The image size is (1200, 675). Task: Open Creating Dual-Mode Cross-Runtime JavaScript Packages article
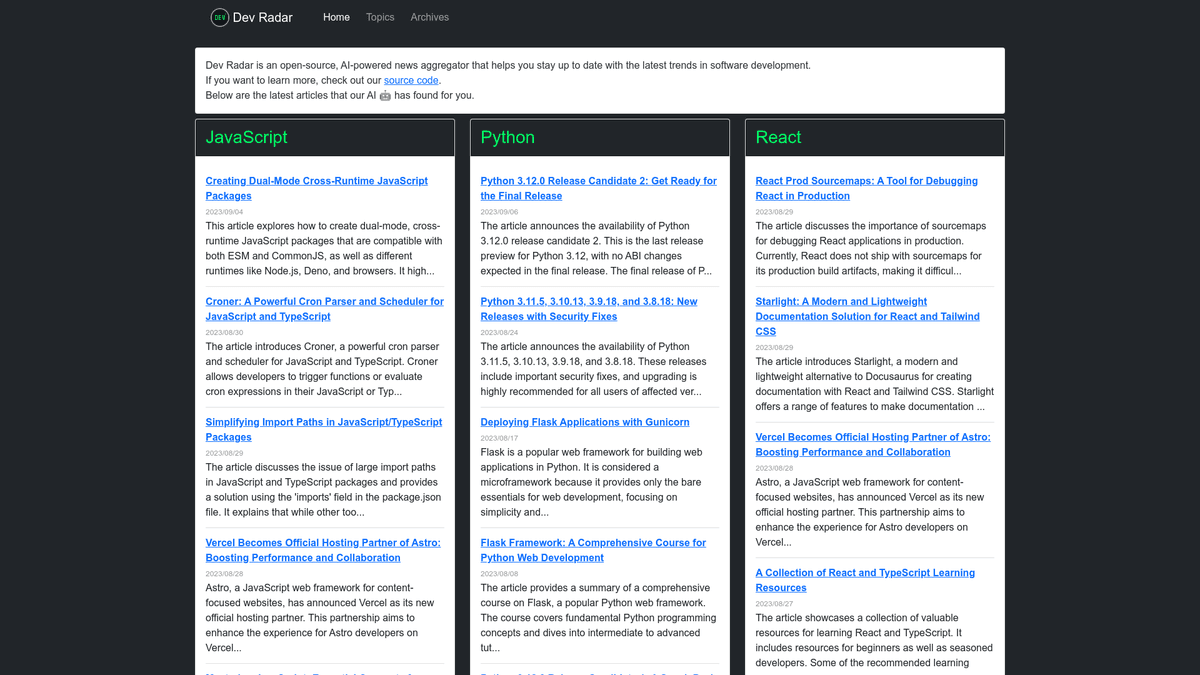pyautogui.click(x=317, y=188)
